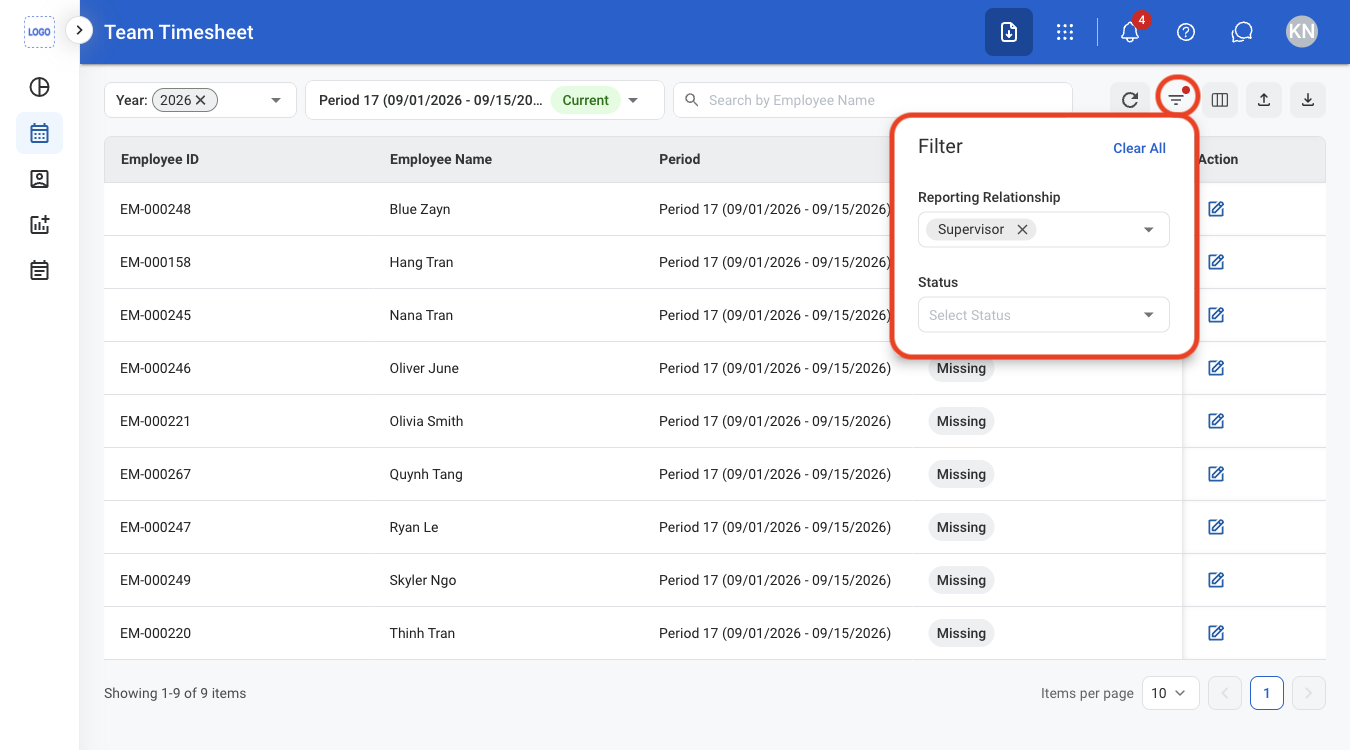
Task: Open the dashboard pie chart sidebar icon
Action: [x=39, y=87]
